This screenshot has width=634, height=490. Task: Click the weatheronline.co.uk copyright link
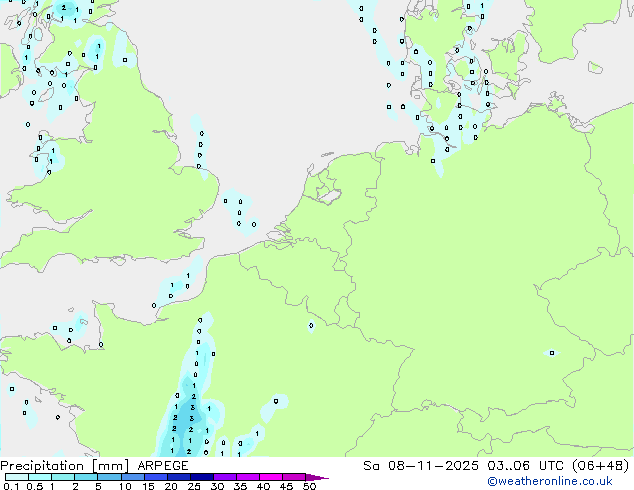coord(549,481)
